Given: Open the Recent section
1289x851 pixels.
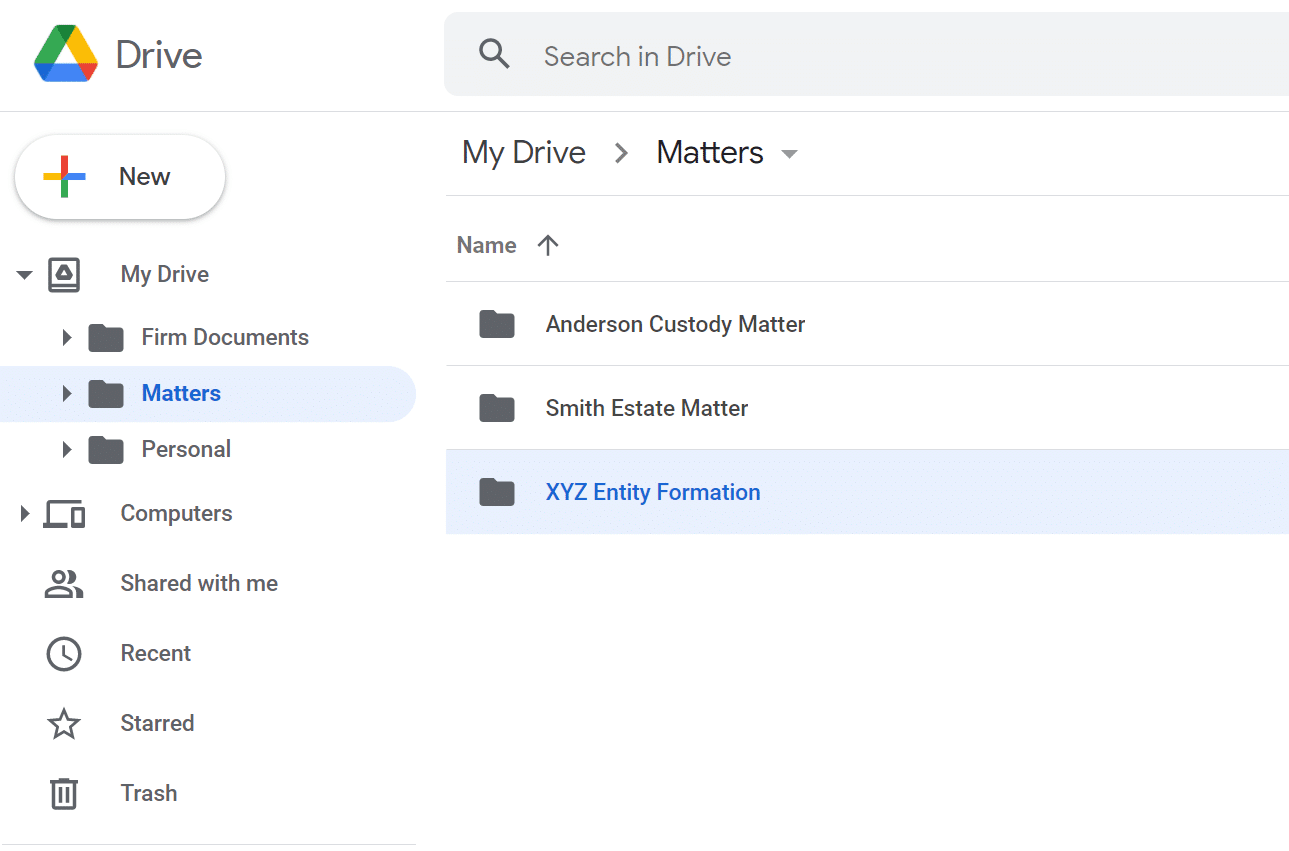Looking at the screenshot, I should (x=156, y=654).
